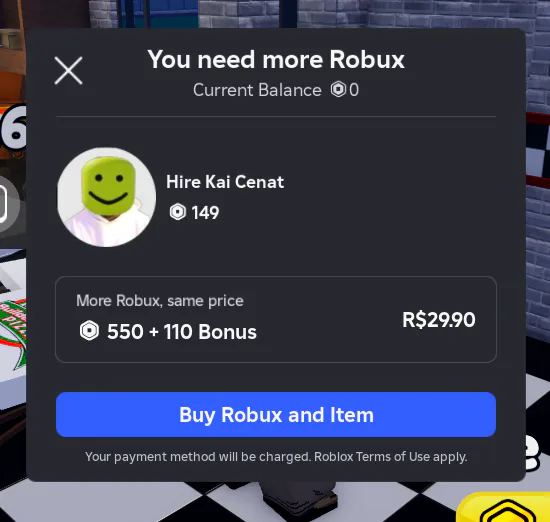Click the Robux icon beside Current Balance
Image resolution: width=550 pixels, height=522 pixels.
pyautogui.click(x=338, y=89)
